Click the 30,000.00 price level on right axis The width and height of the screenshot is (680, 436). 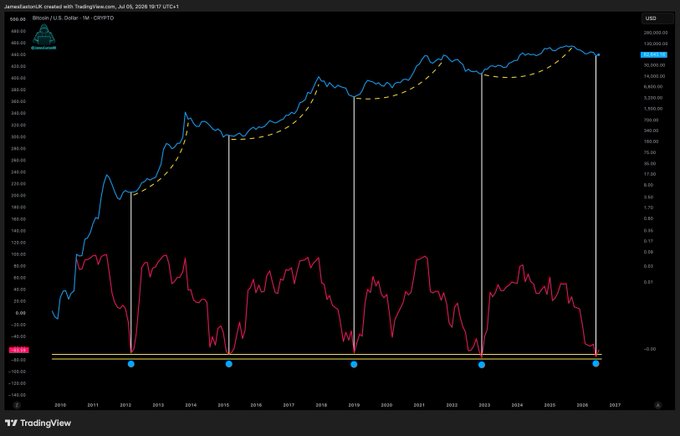tap(654, 65)
